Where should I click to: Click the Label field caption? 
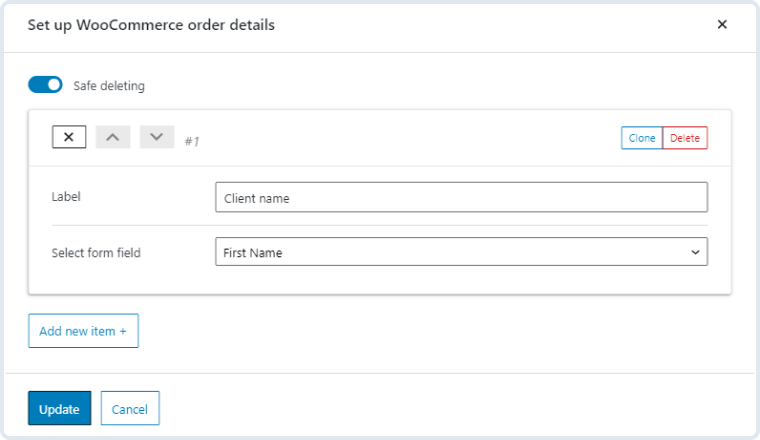66,197
